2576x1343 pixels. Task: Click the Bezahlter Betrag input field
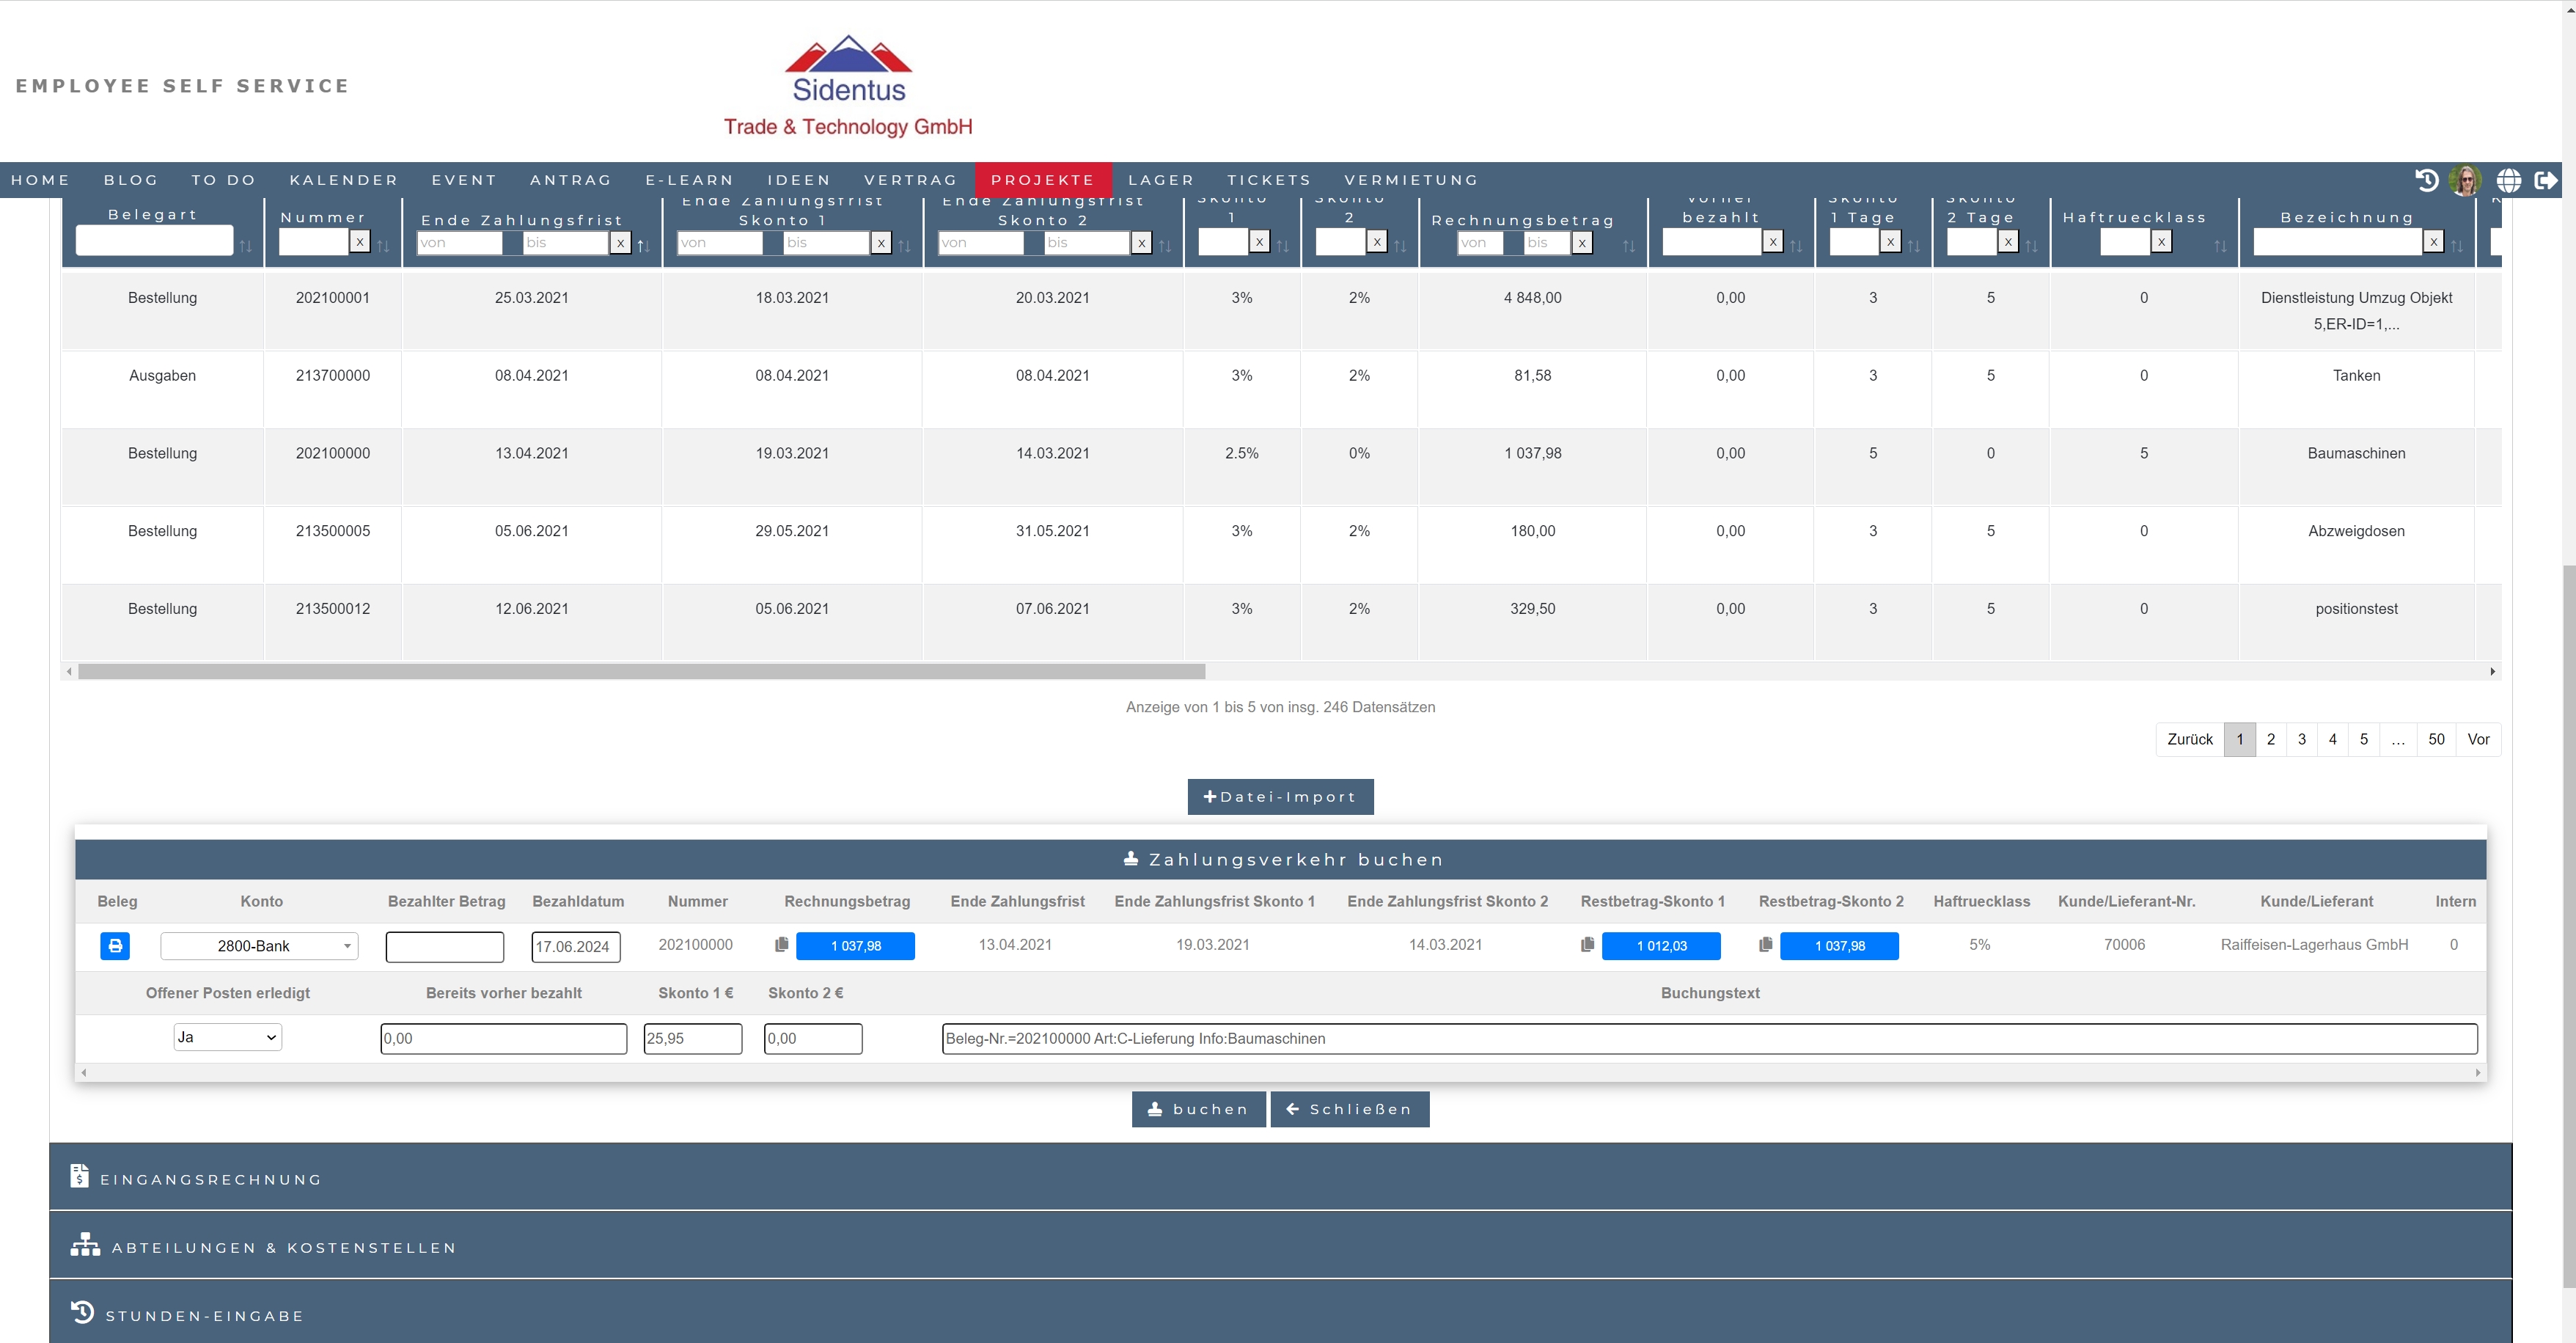pyautogui.click(x=445, y=946)
